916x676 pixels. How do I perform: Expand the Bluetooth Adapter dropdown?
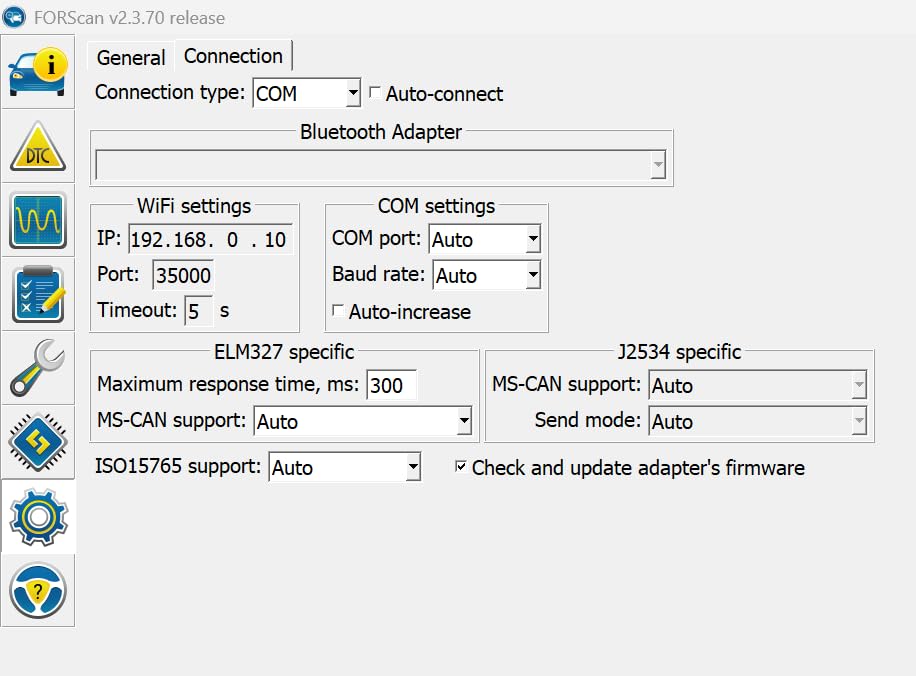tap(380, 165)
